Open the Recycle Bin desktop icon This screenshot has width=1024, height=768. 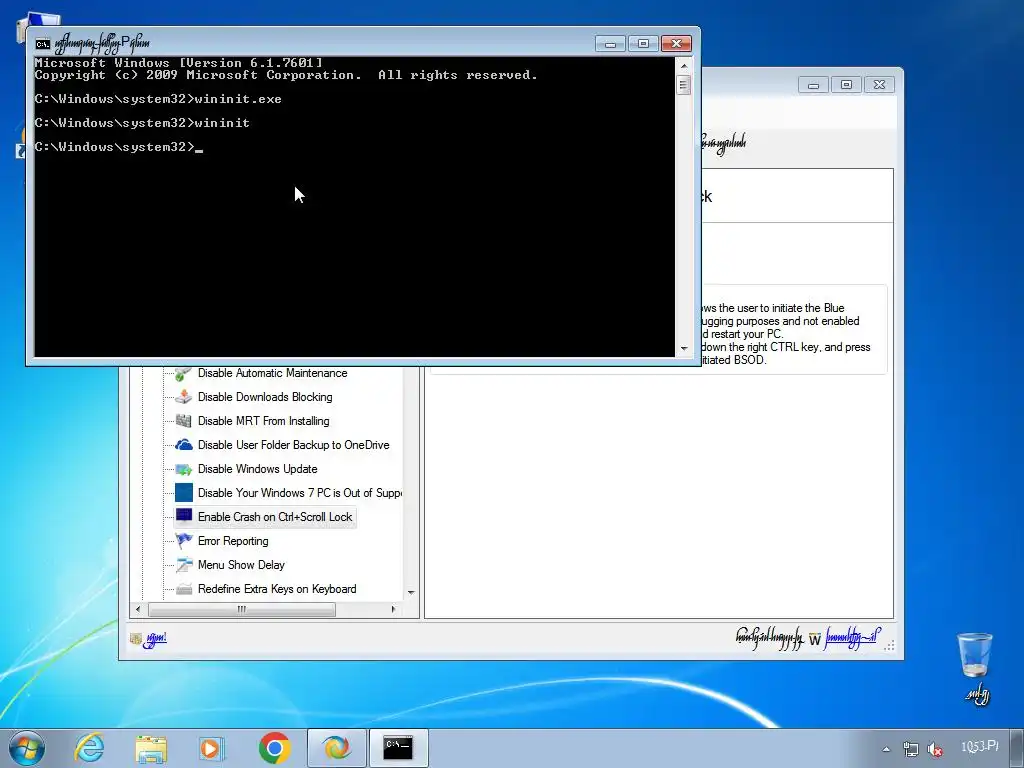point(975,655)
